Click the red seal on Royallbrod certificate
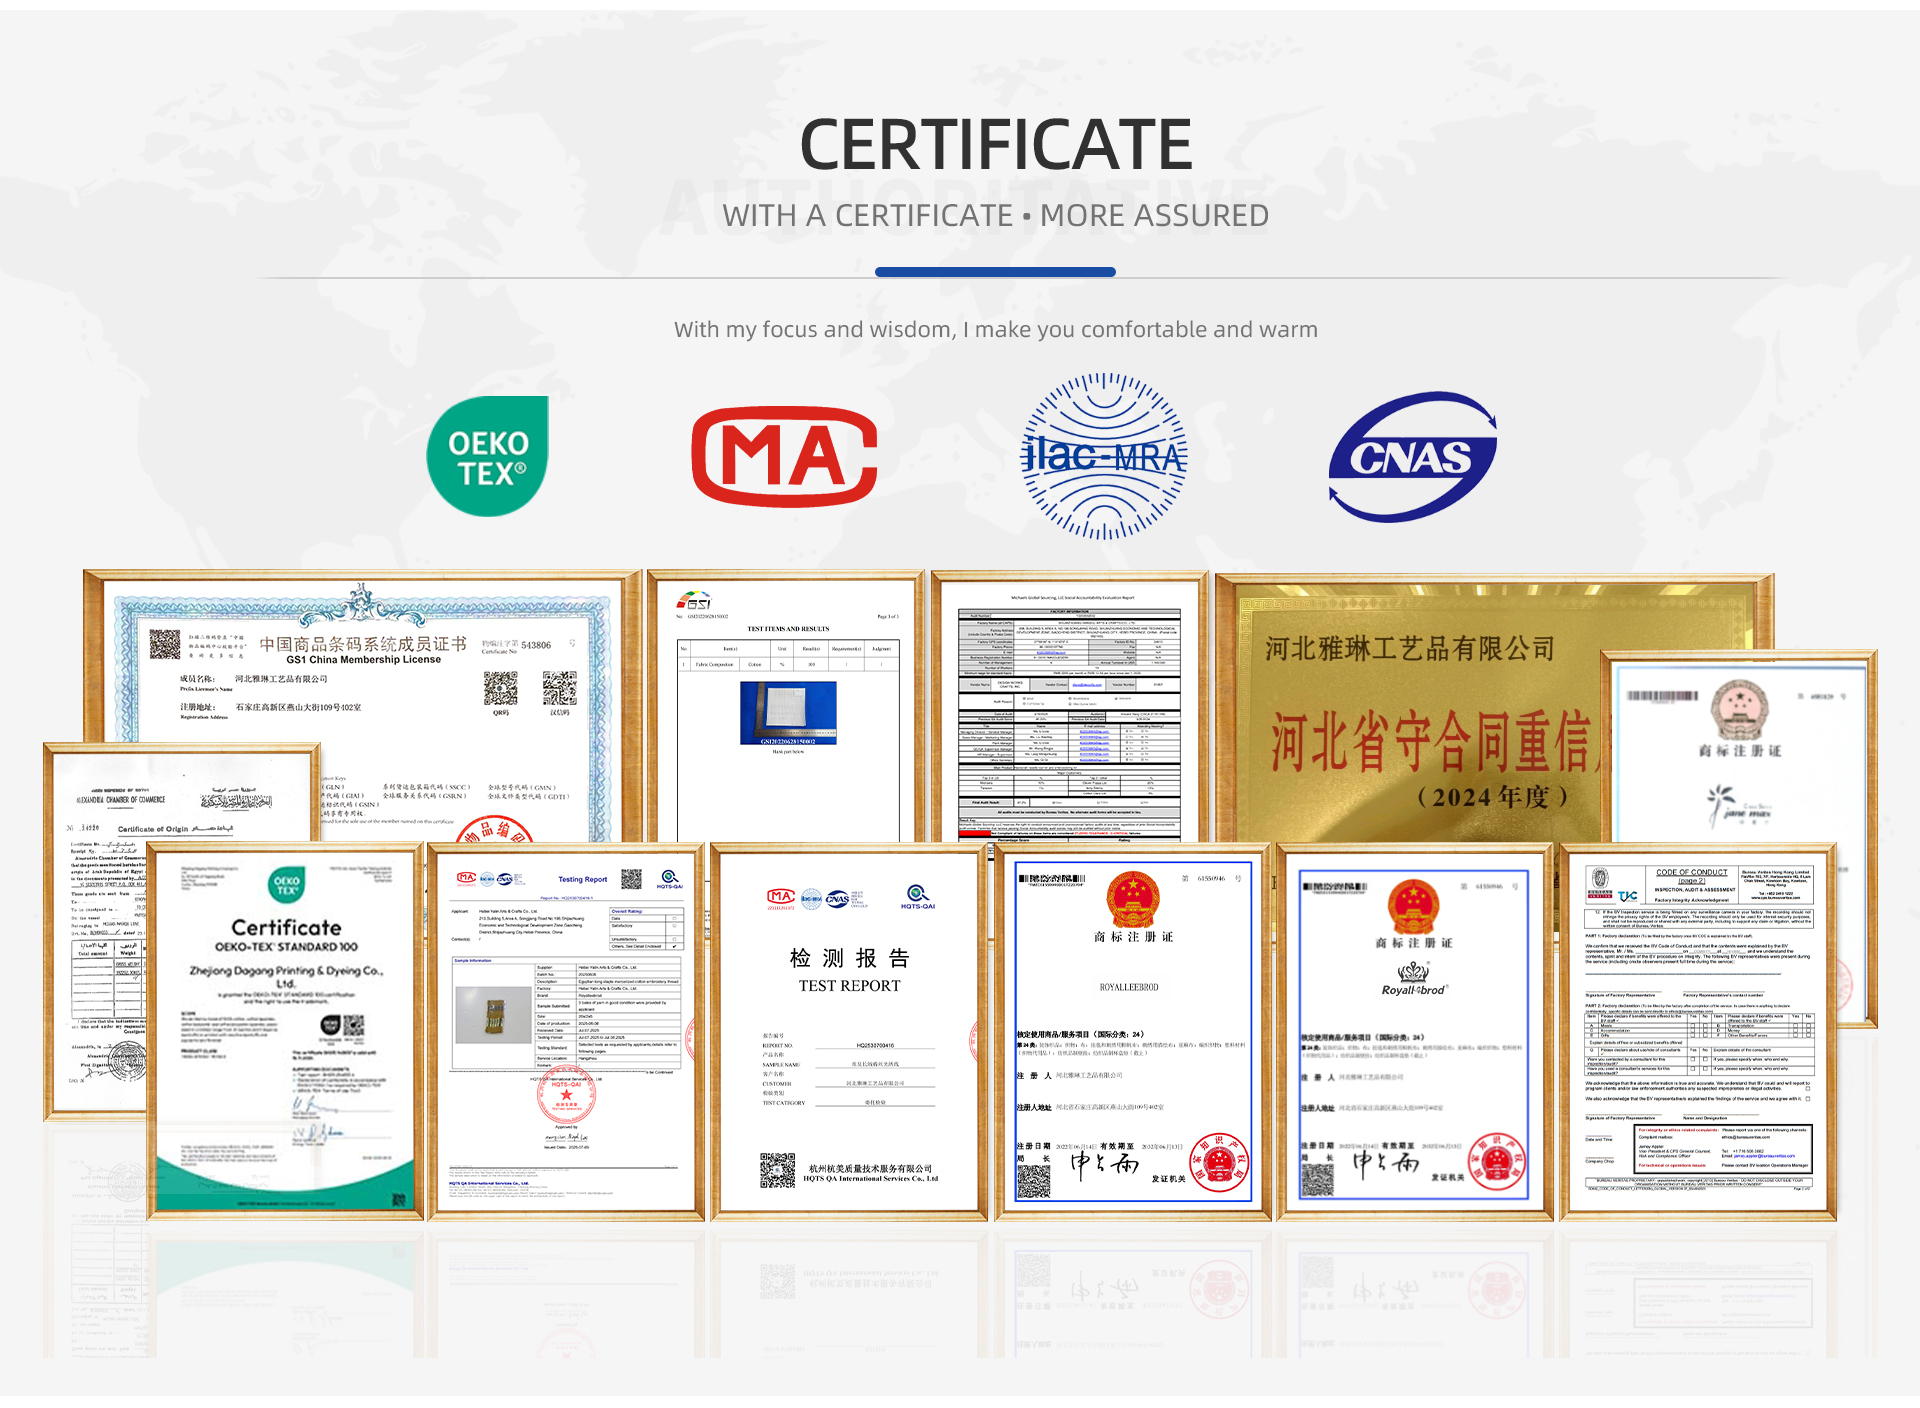Screen dimensions: 1920x1408 pyautogui.click(x=1497, y=1163)
